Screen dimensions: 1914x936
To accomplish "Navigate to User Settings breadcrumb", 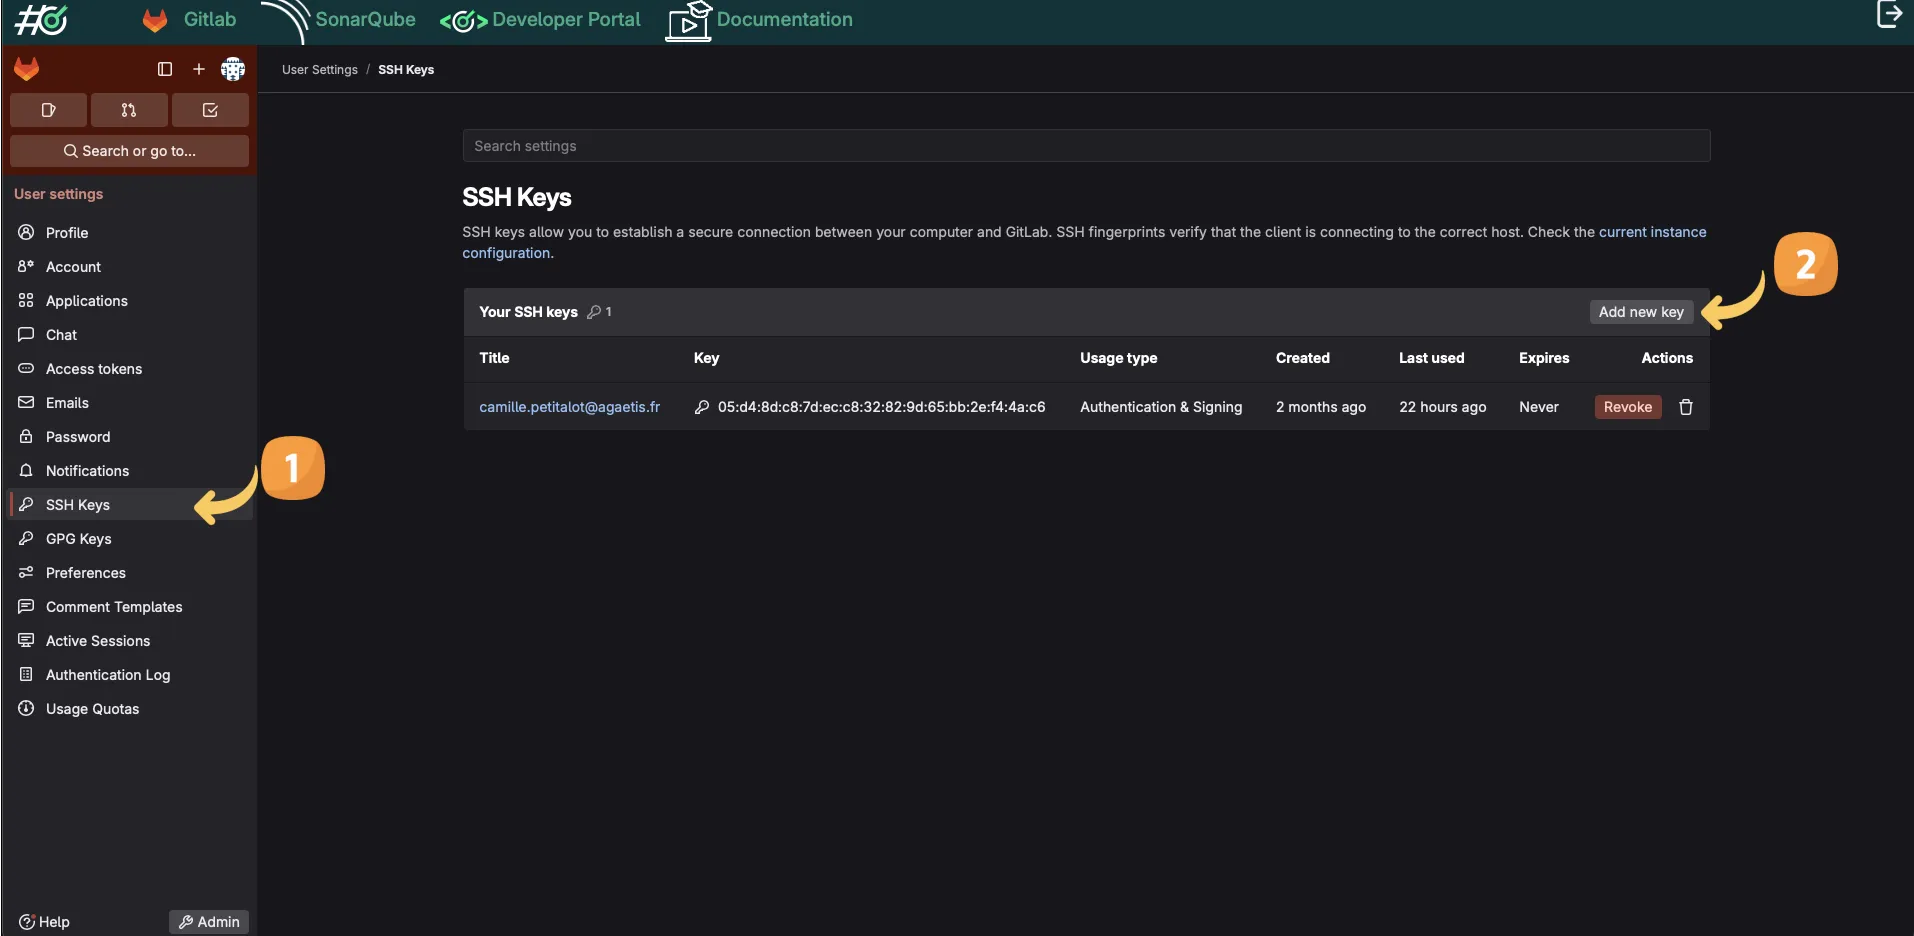I will (x=318, y=69).
